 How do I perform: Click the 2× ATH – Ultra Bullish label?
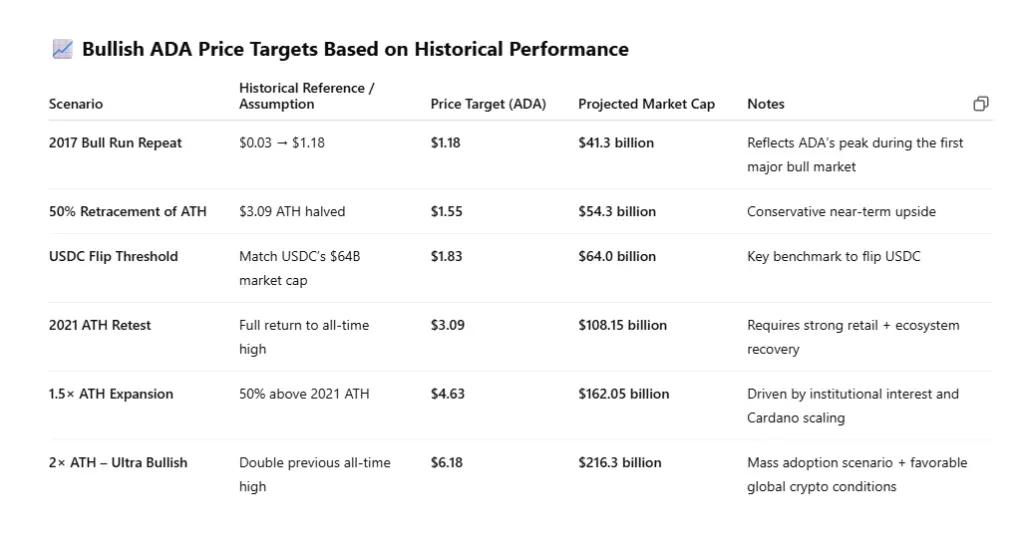click(x=118, y=463)
